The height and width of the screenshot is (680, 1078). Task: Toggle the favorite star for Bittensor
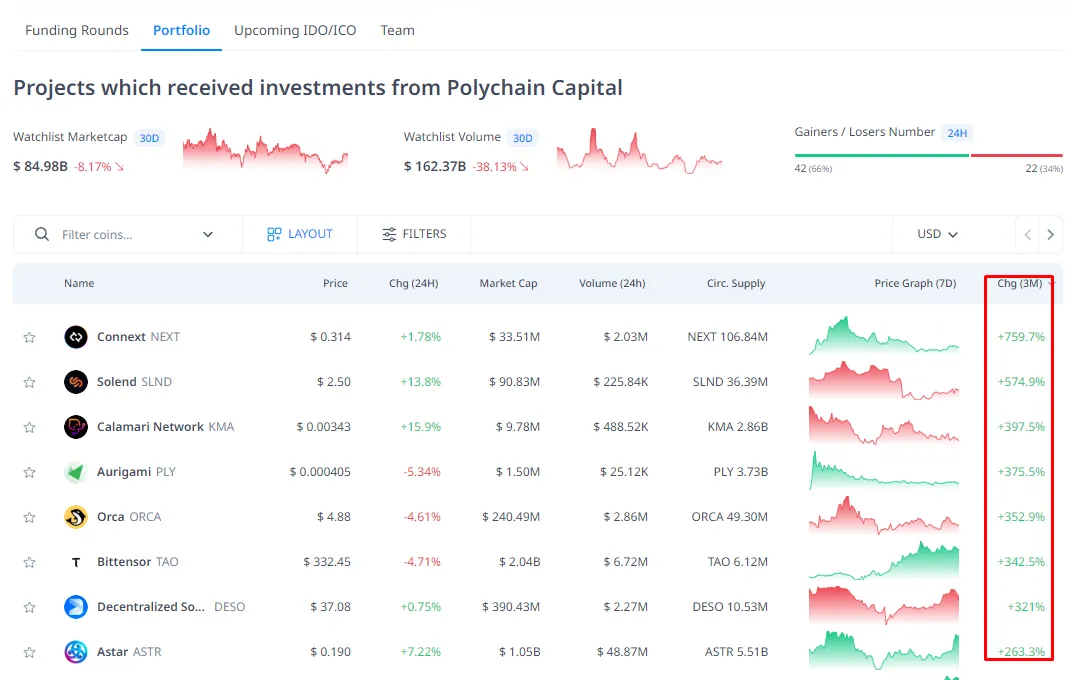(x=29, y=562)
